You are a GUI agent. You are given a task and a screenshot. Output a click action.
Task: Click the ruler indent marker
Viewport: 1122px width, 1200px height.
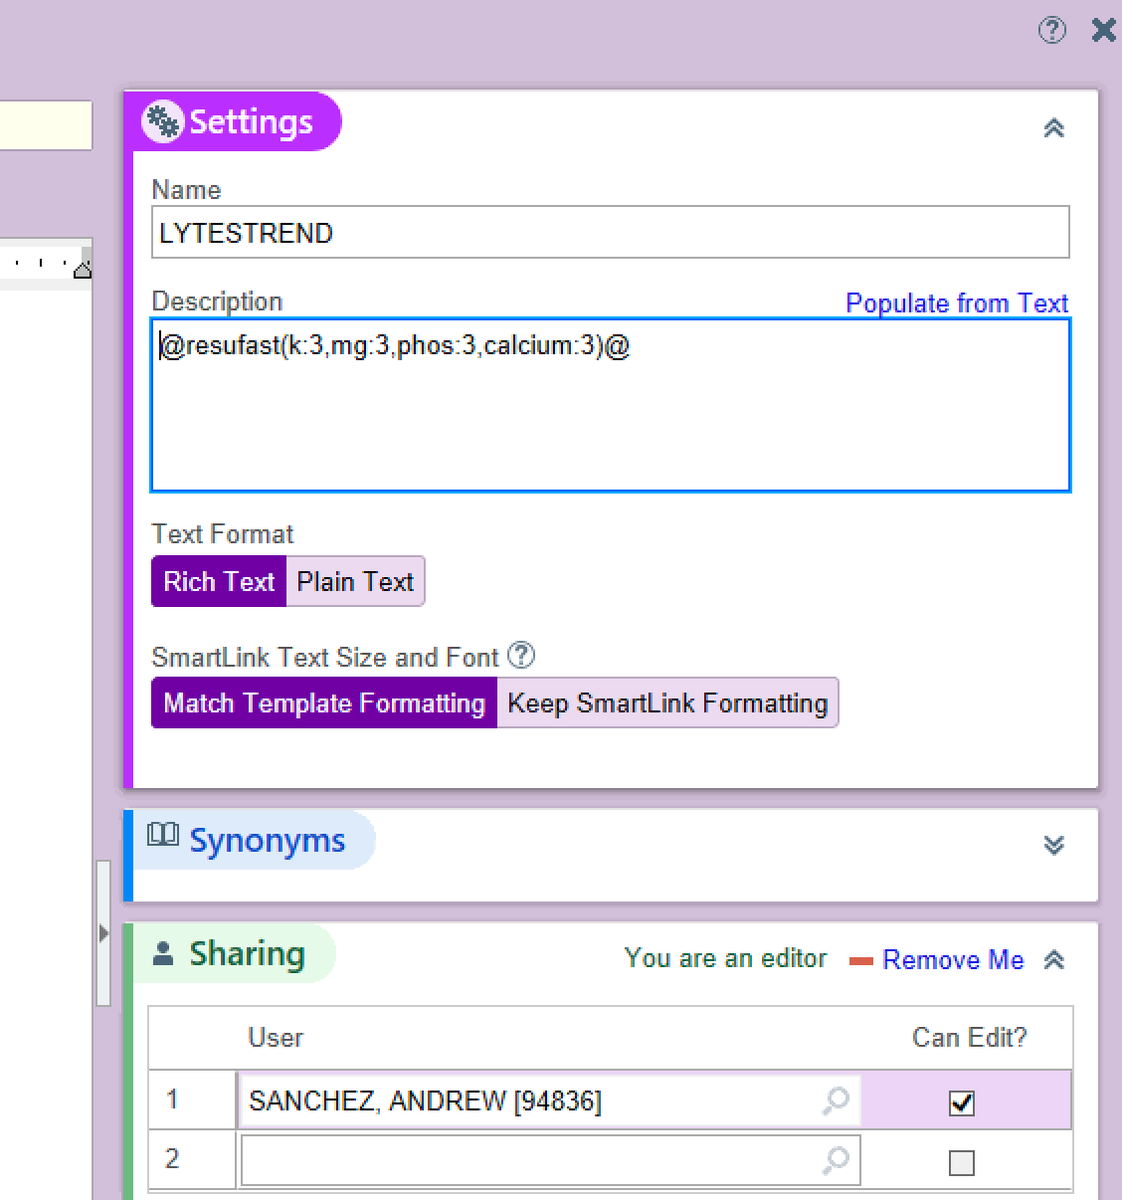point(83,269)
